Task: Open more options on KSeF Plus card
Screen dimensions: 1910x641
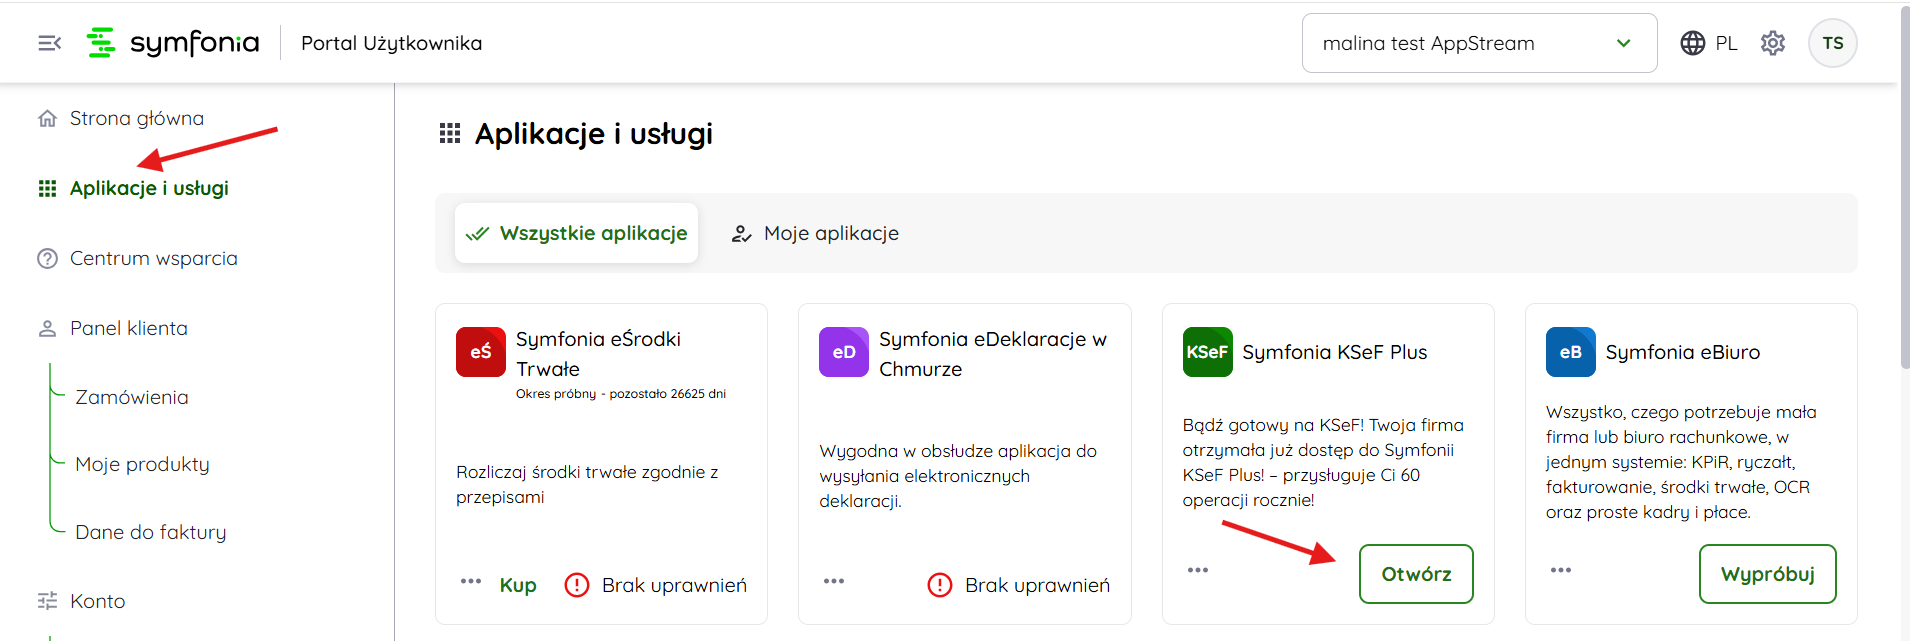Action: point(1197,570)
